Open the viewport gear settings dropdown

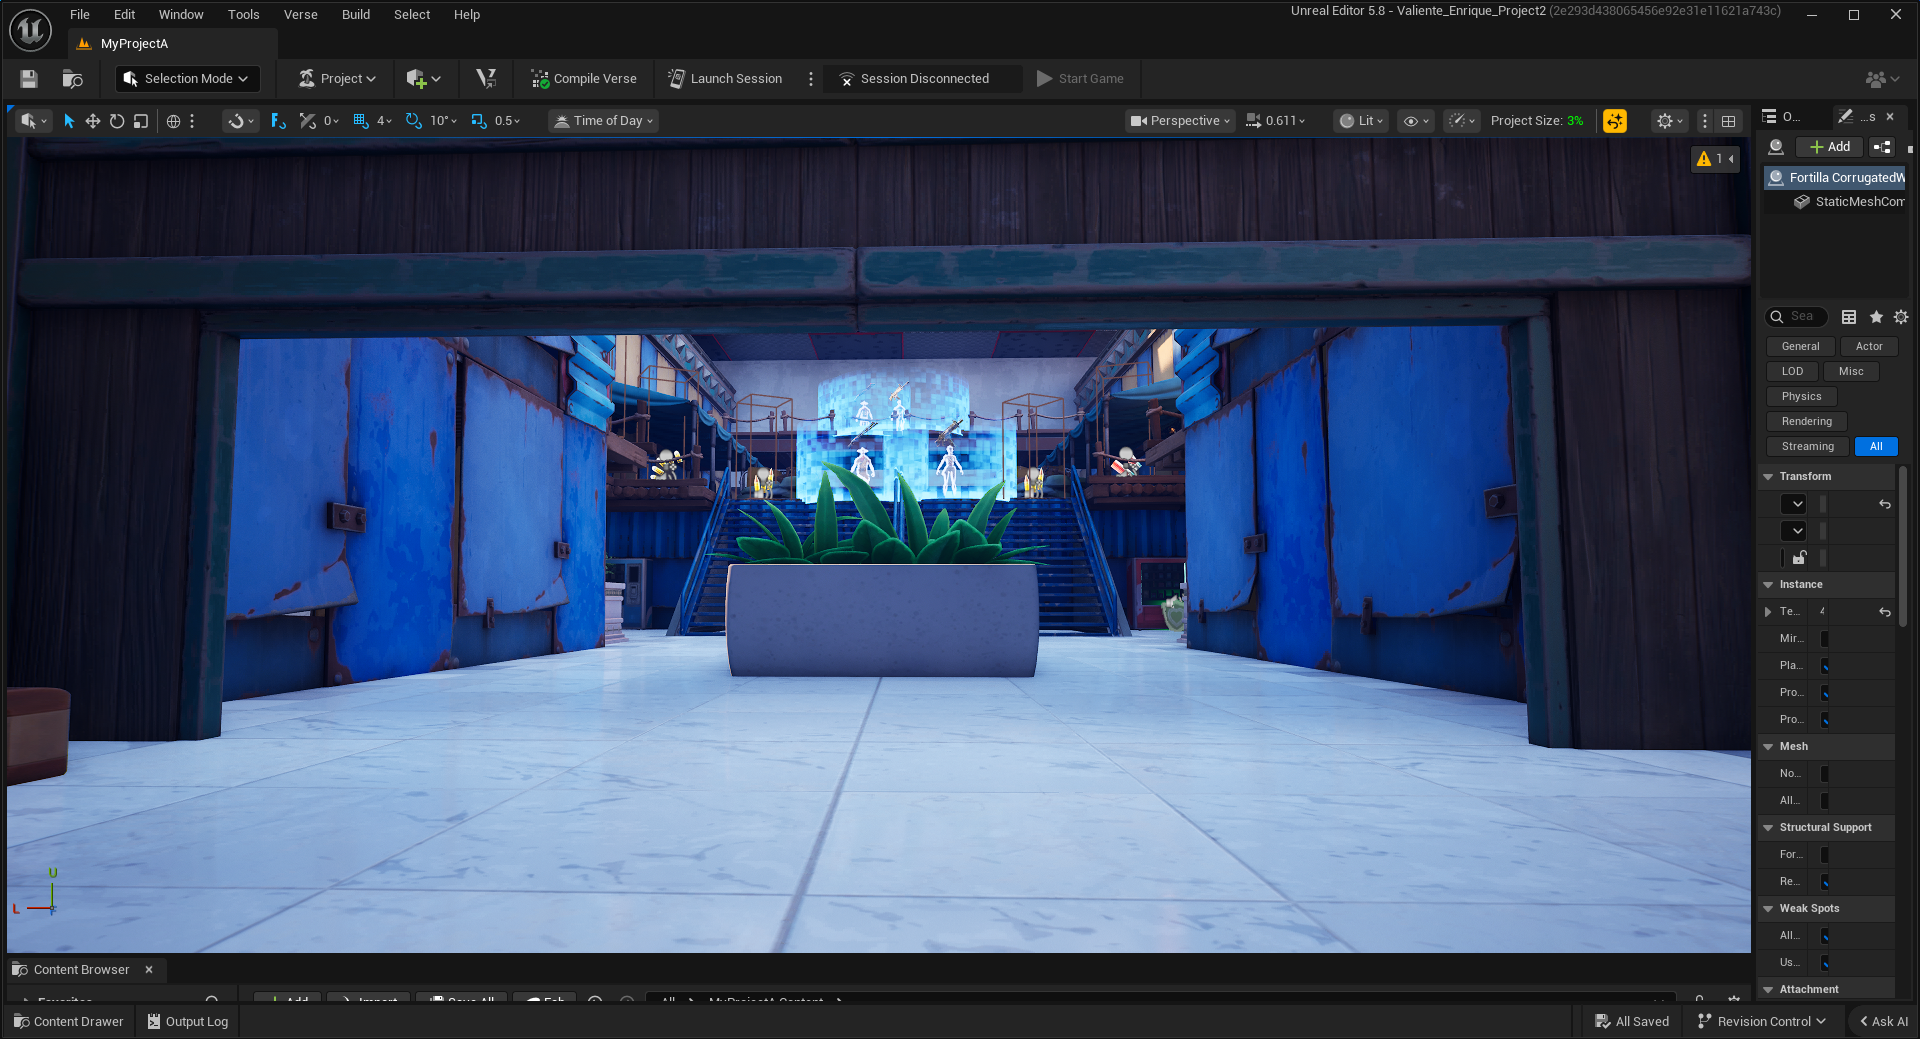click(1669, 121)
